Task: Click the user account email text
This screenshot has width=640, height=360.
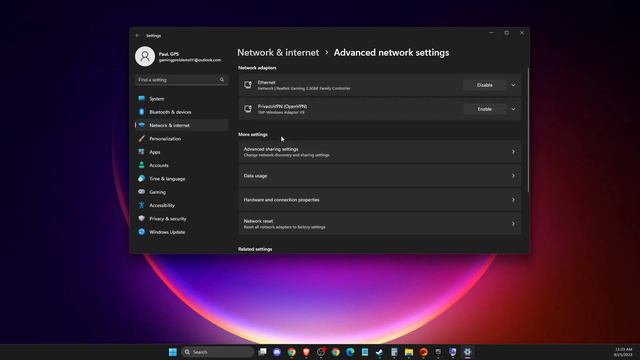Action: pos(190,60)
